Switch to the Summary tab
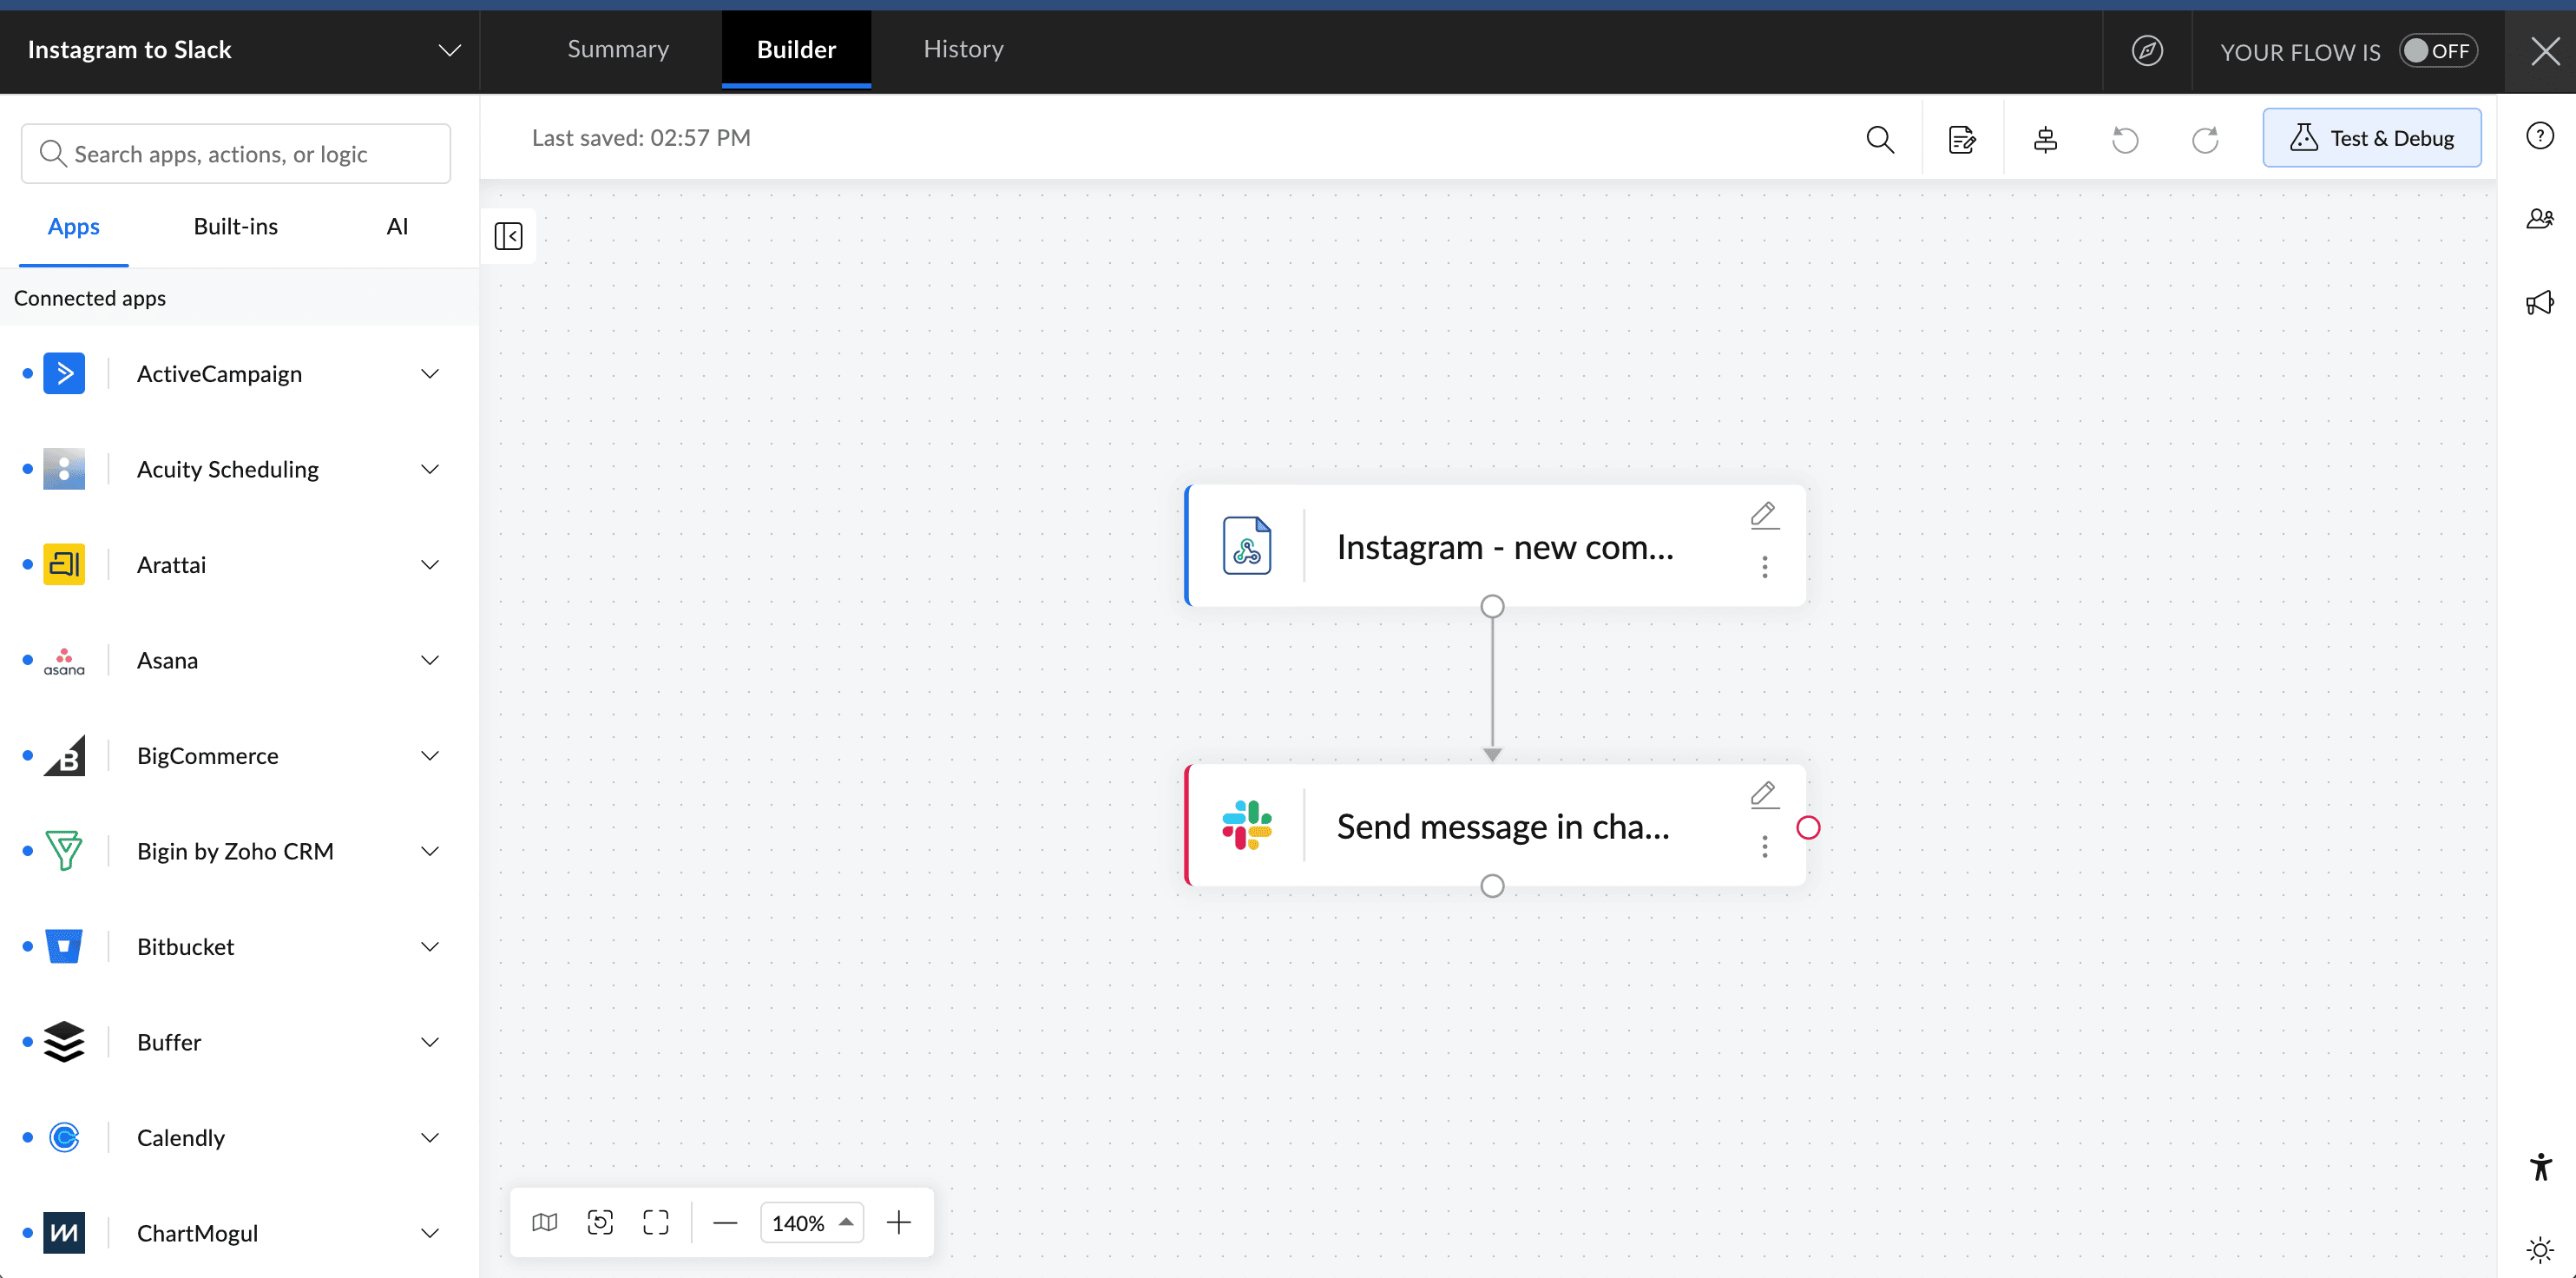The width and height of the screenshot is (2576, 1278). pos(618,49)
